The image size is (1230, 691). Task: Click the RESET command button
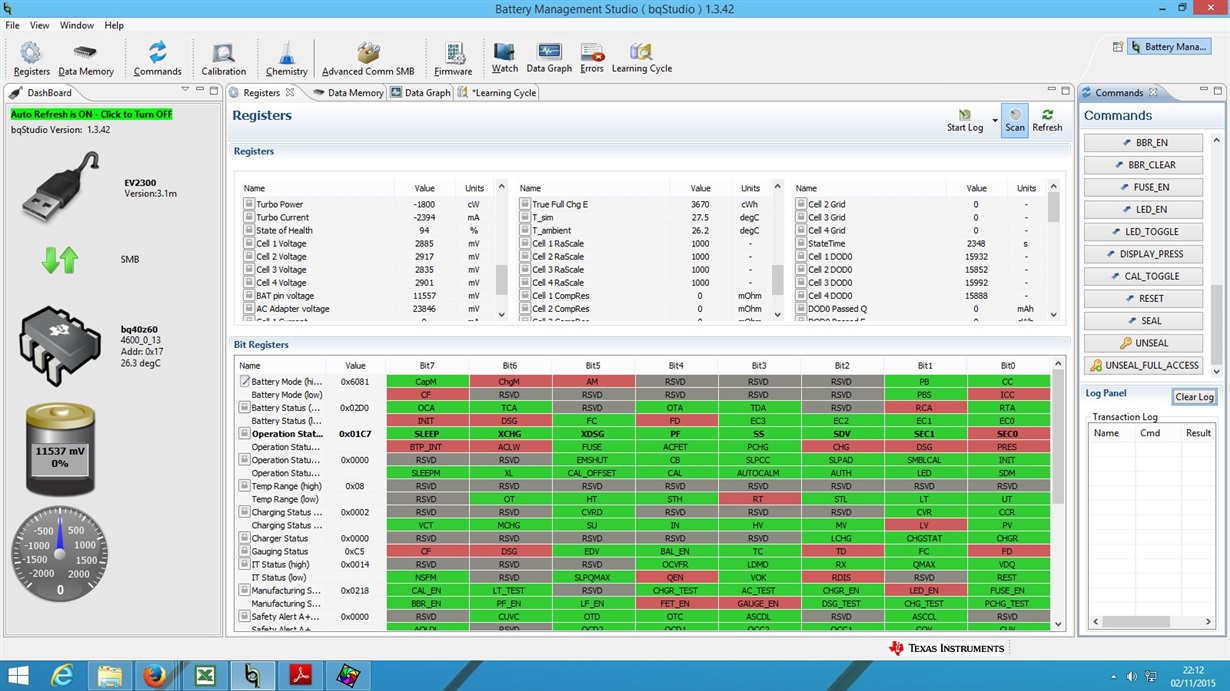pyautogui.click(x=1145, y=298)
